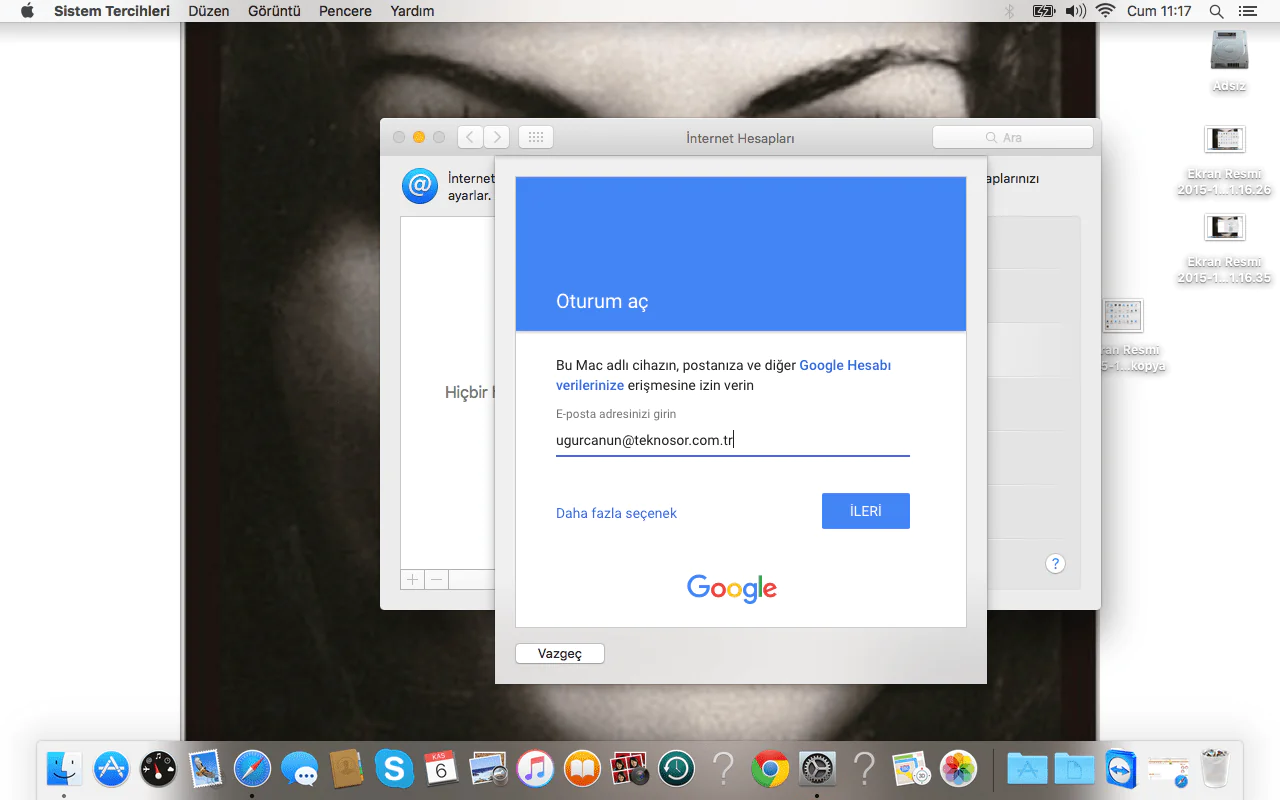Viewport: 1280px width, 800px height.
Task: Go back in System Preferences toolbar
Action: (470, 137)
